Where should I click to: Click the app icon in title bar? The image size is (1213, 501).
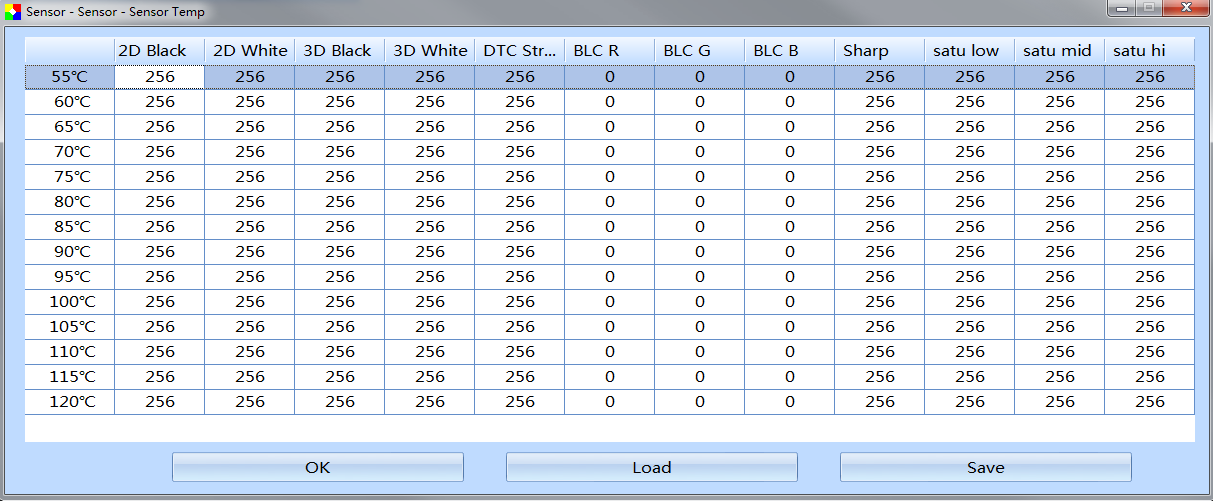tap(13, 12)
